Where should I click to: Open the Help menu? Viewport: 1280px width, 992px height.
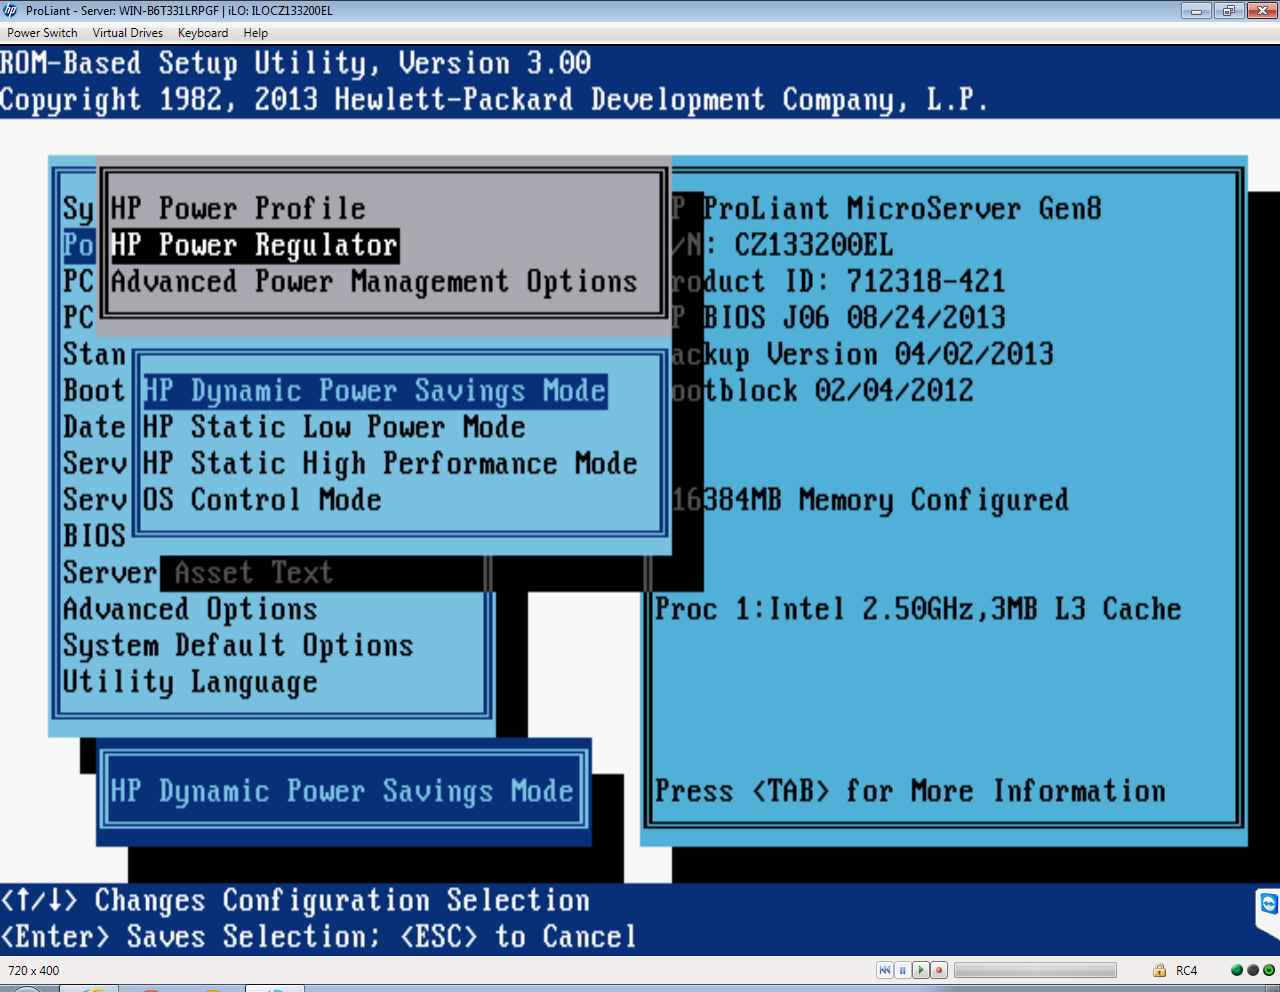256,33
